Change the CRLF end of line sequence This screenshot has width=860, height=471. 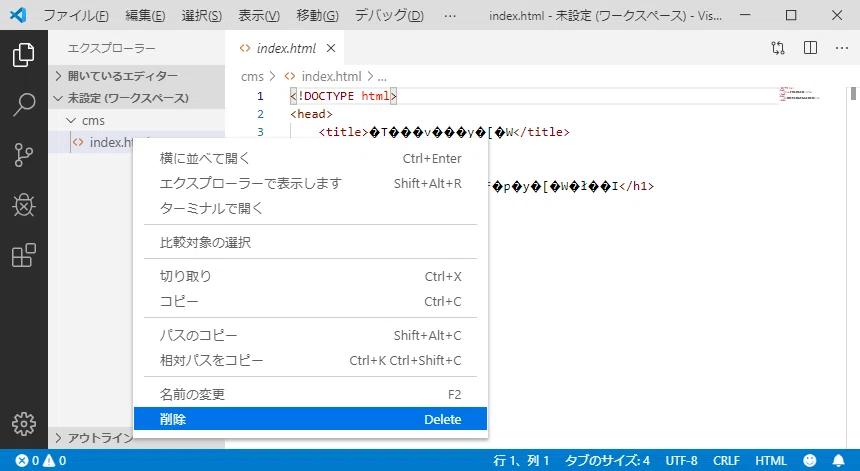click(x=727, y=461)
